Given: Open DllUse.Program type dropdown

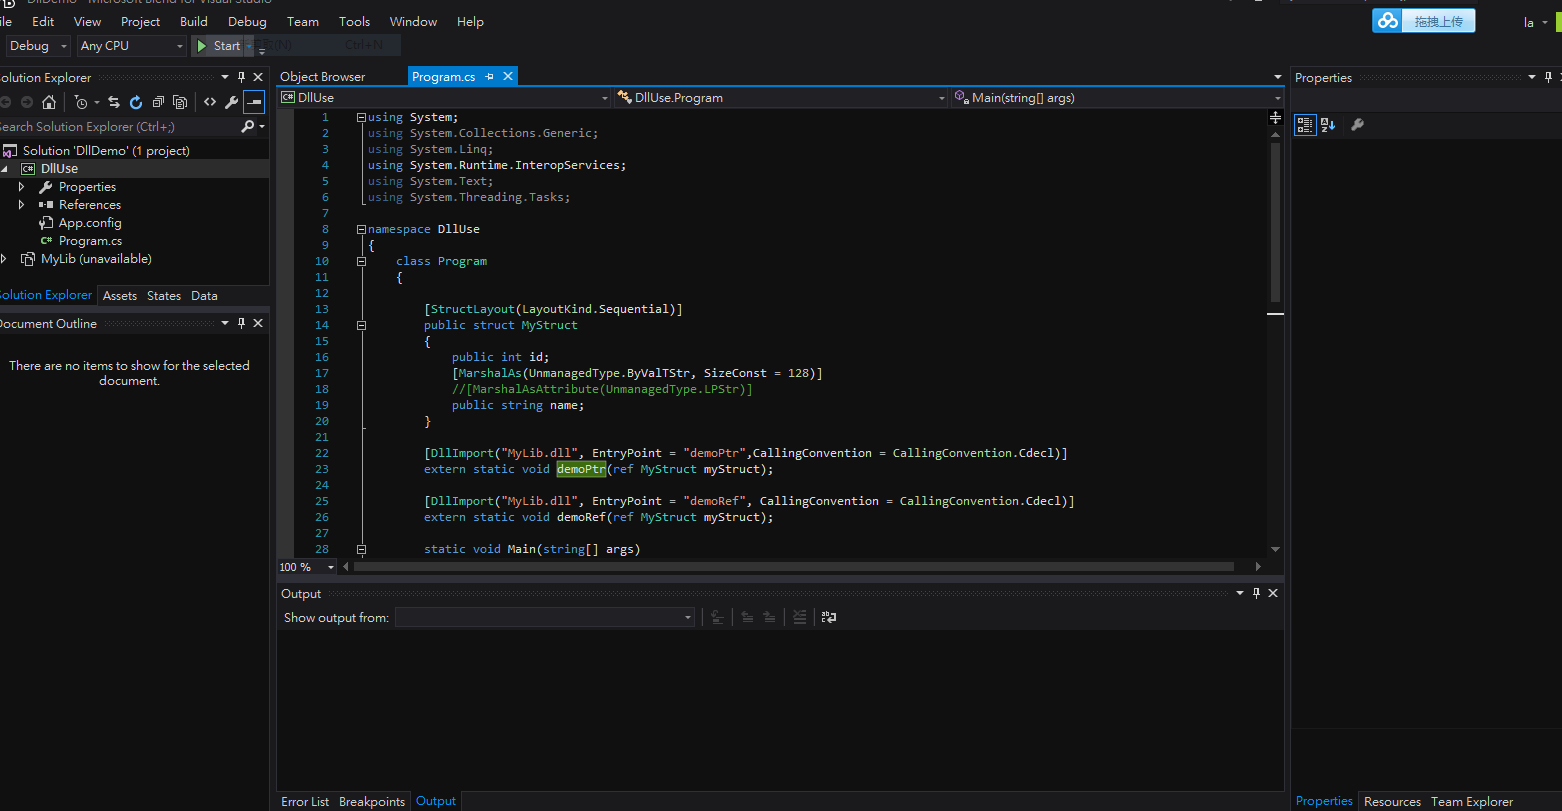Looking at the screenshot, I should pos(780,98).
